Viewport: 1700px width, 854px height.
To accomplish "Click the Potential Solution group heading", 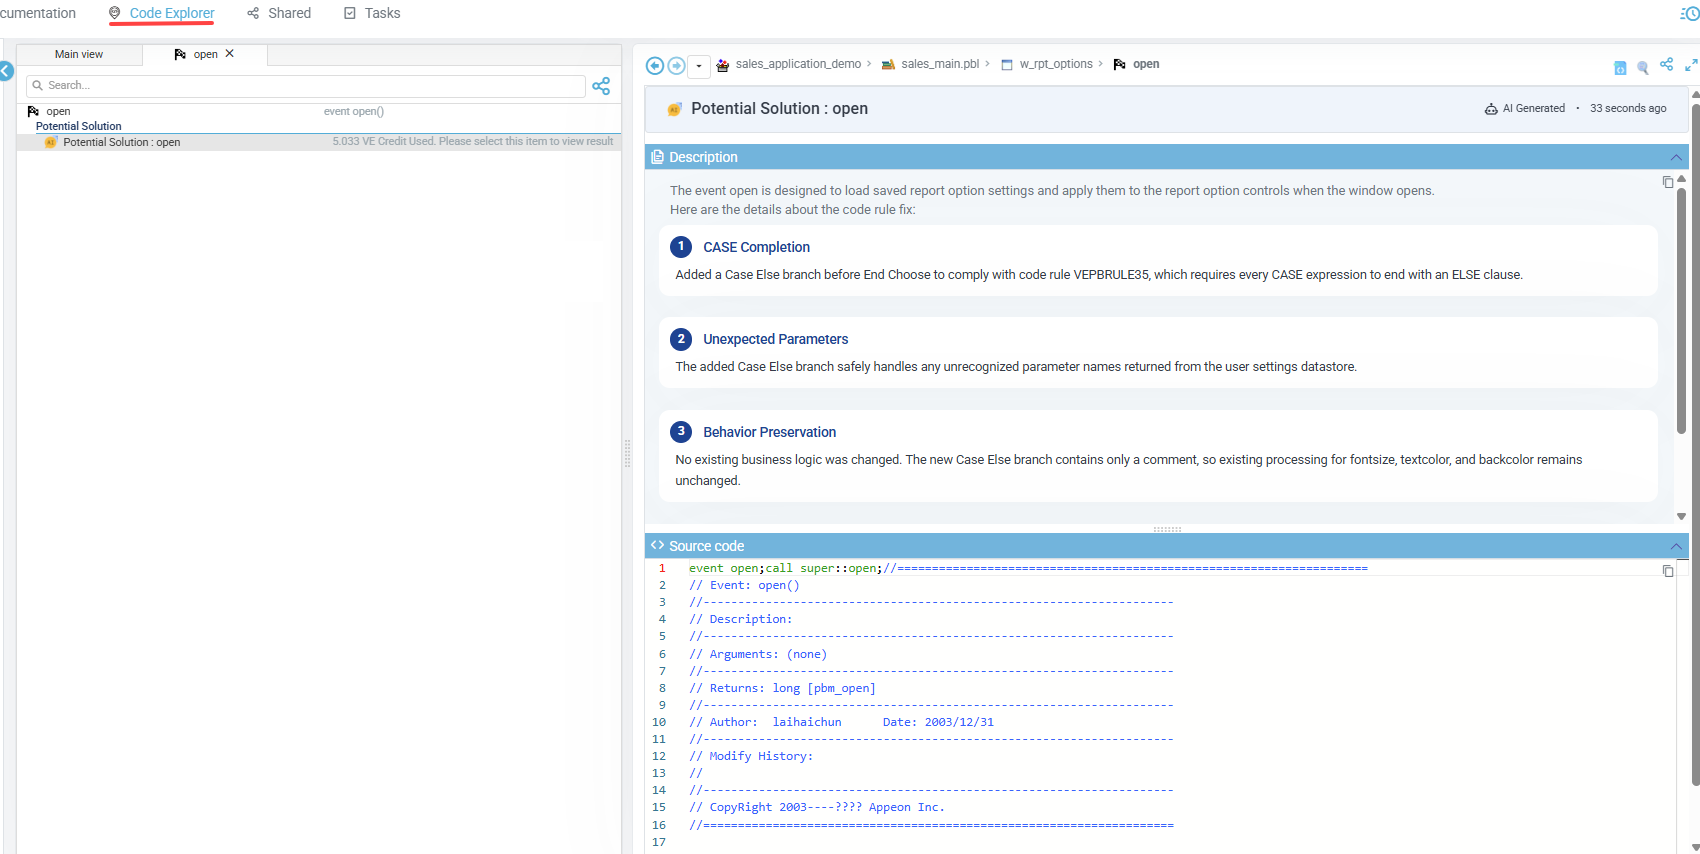I will [79, 126].
